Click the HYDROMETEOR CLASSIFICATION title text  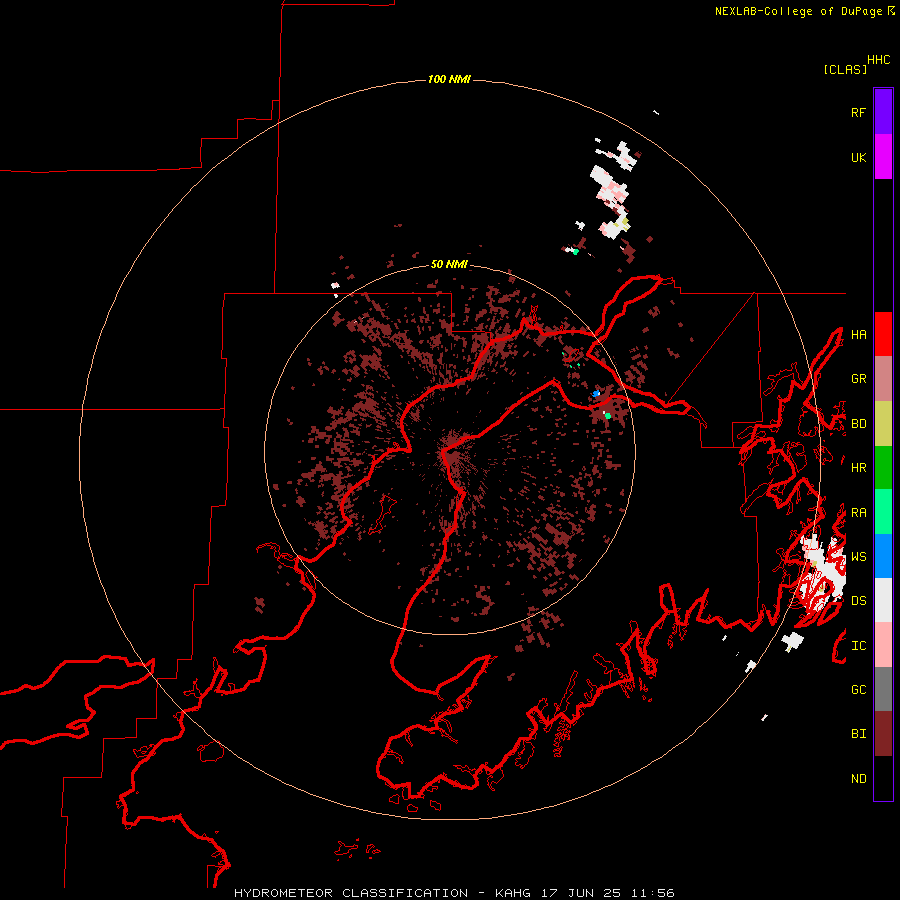pos(351,893)
